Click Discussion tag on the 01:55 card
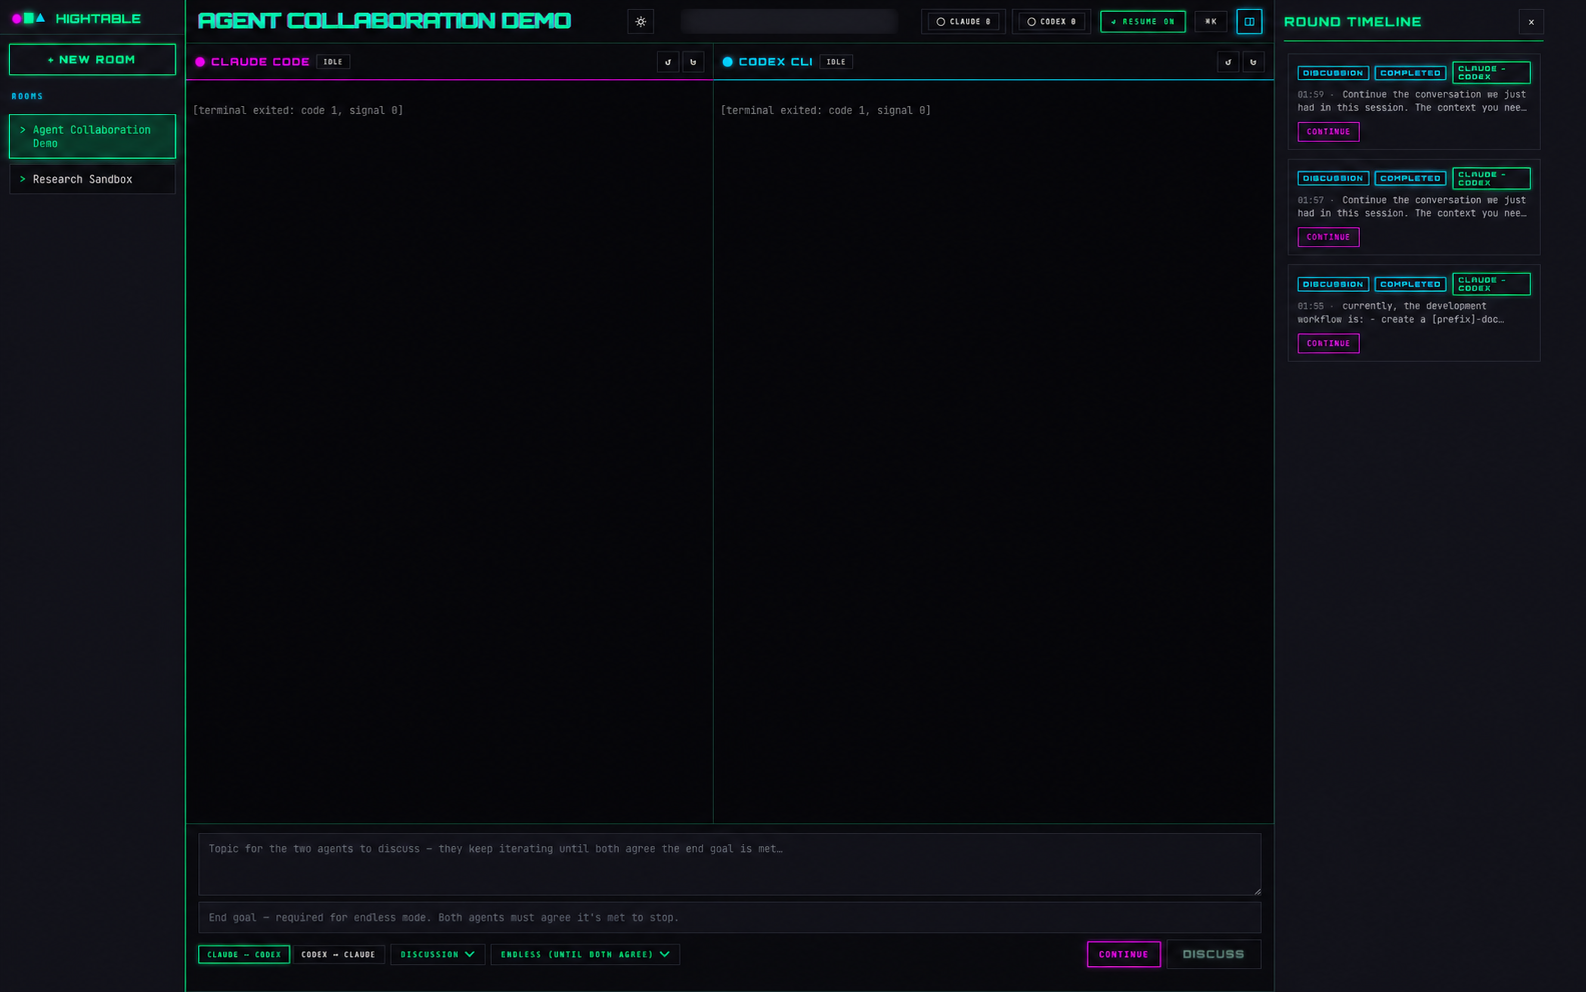 coord(1333,284)
